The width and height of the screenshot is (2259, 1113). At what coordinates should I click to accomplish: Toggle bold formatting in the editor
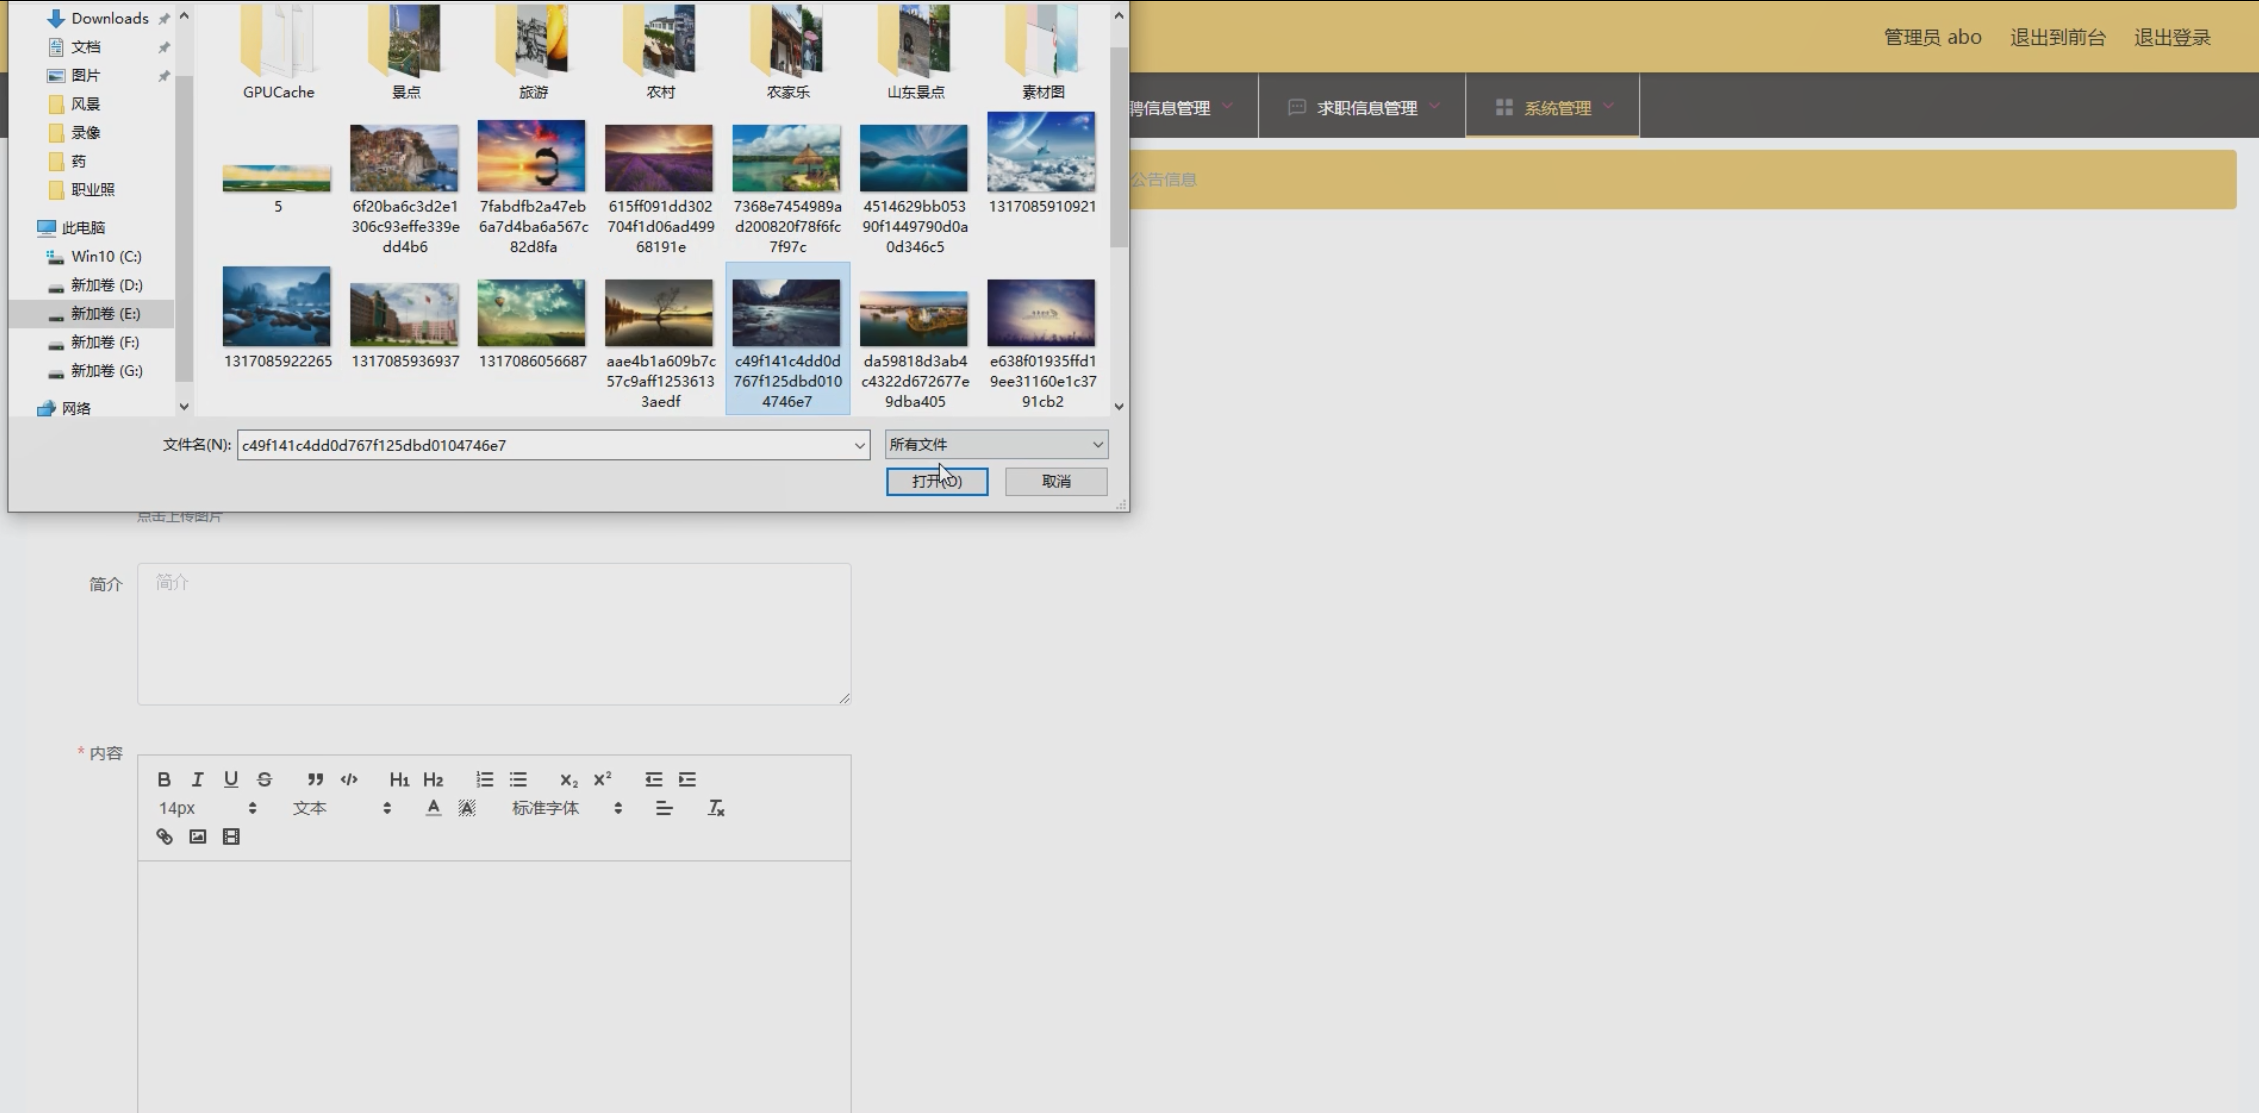click(164, 779)
